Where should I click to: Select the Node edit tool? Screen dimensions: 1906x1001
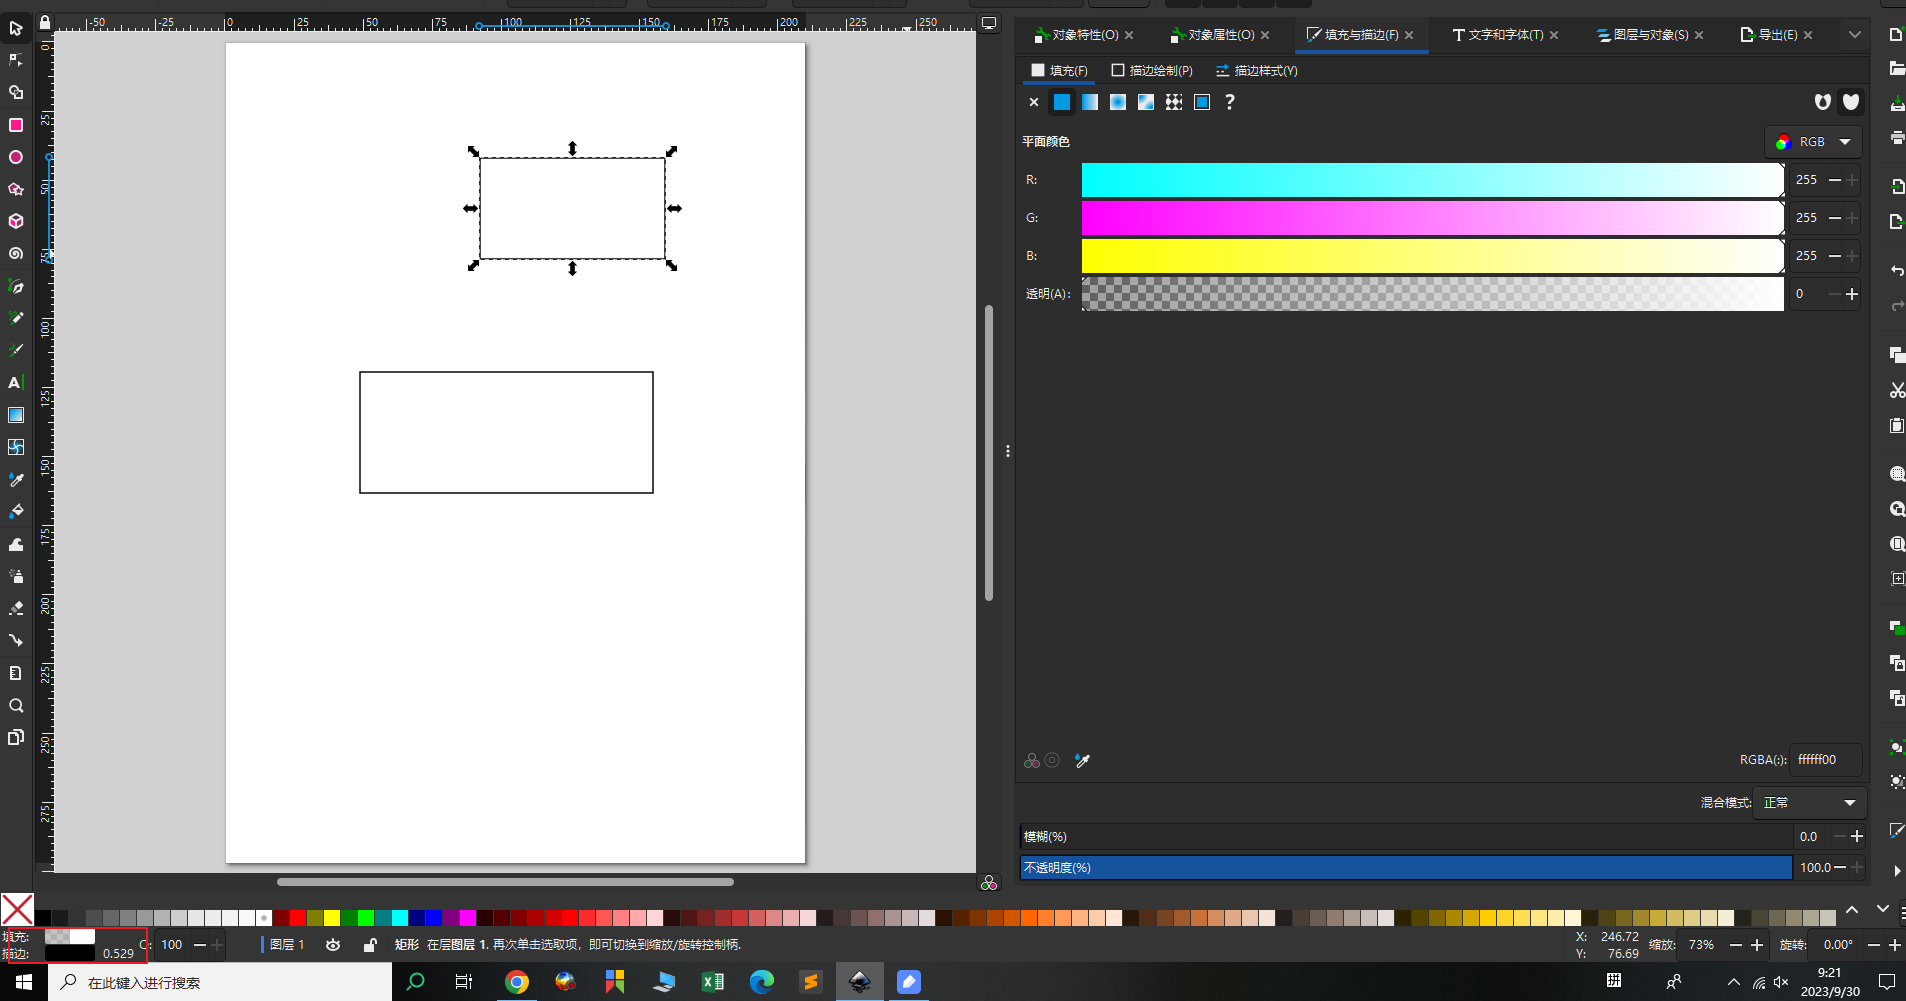pos(16,60)
